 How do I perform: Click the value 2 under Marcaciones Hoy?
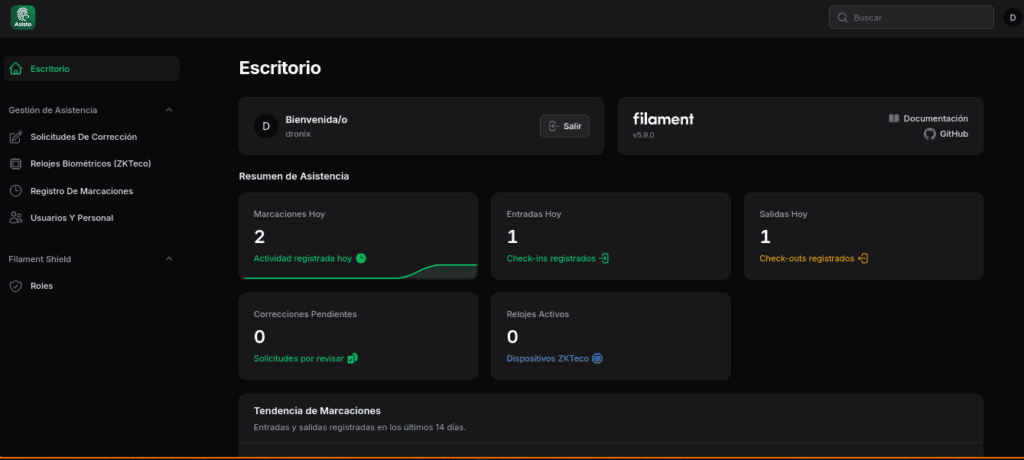tap(259, 237)
